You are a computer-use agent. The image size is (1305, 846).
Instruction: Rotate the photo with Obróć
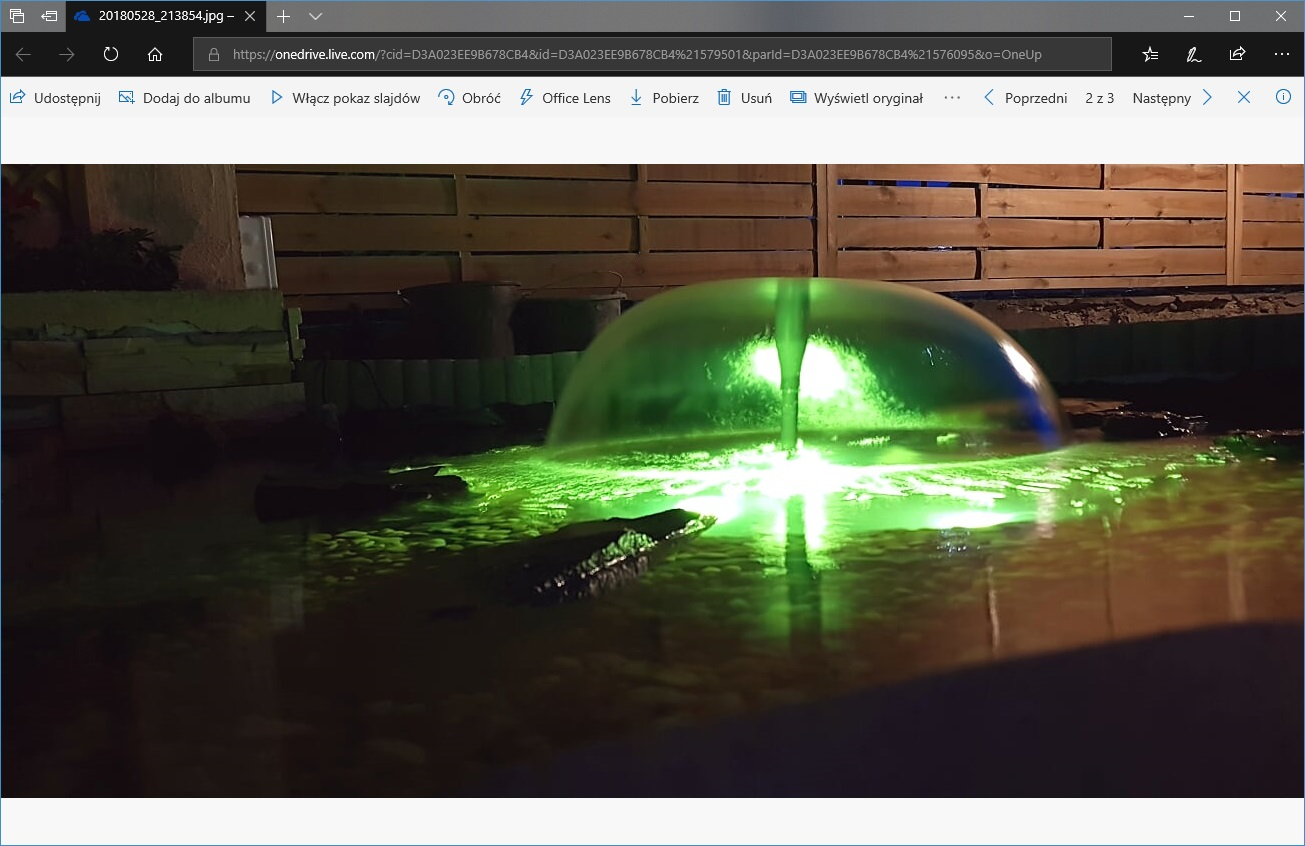tap(469, 98)
